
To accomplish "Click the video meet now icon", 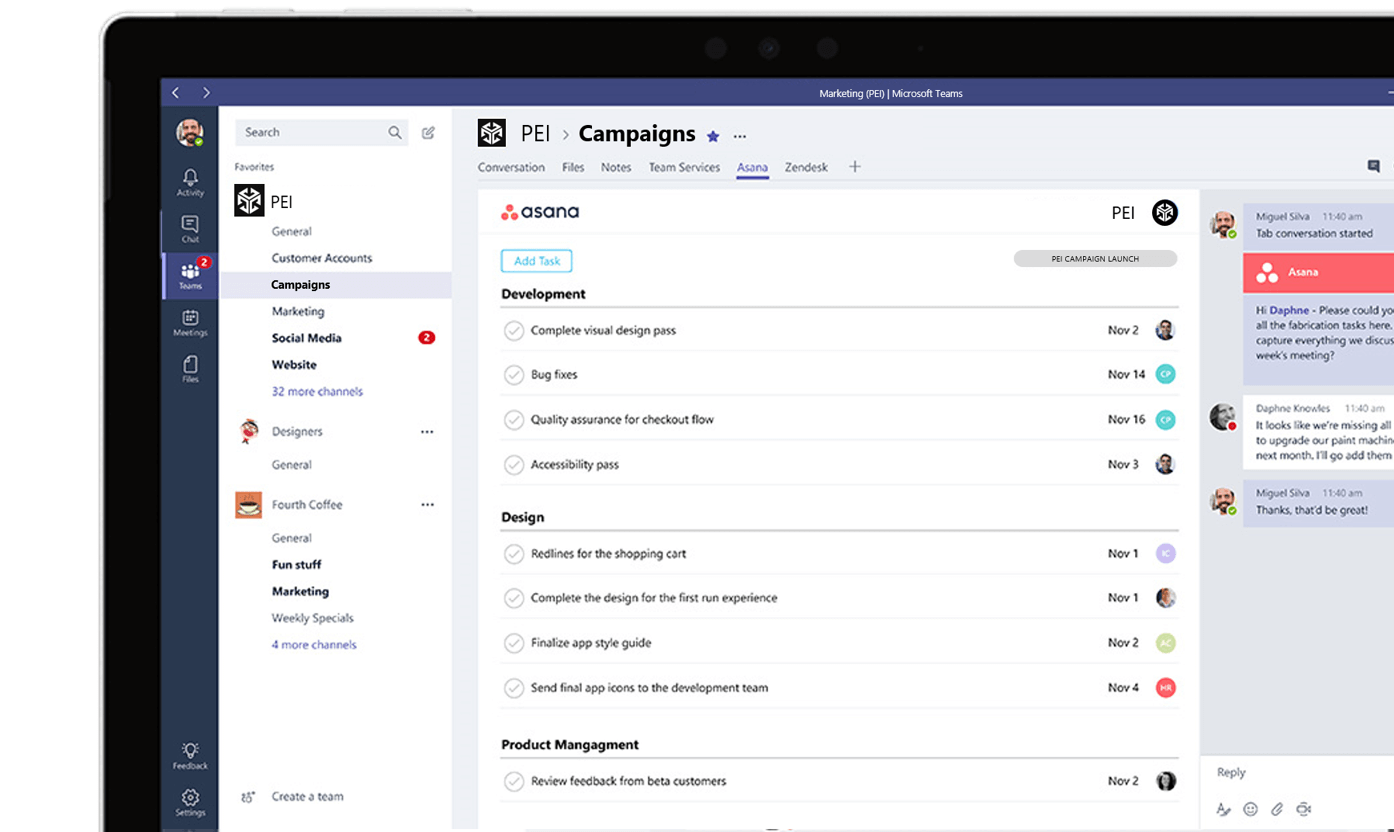I will pos(1303,809).
